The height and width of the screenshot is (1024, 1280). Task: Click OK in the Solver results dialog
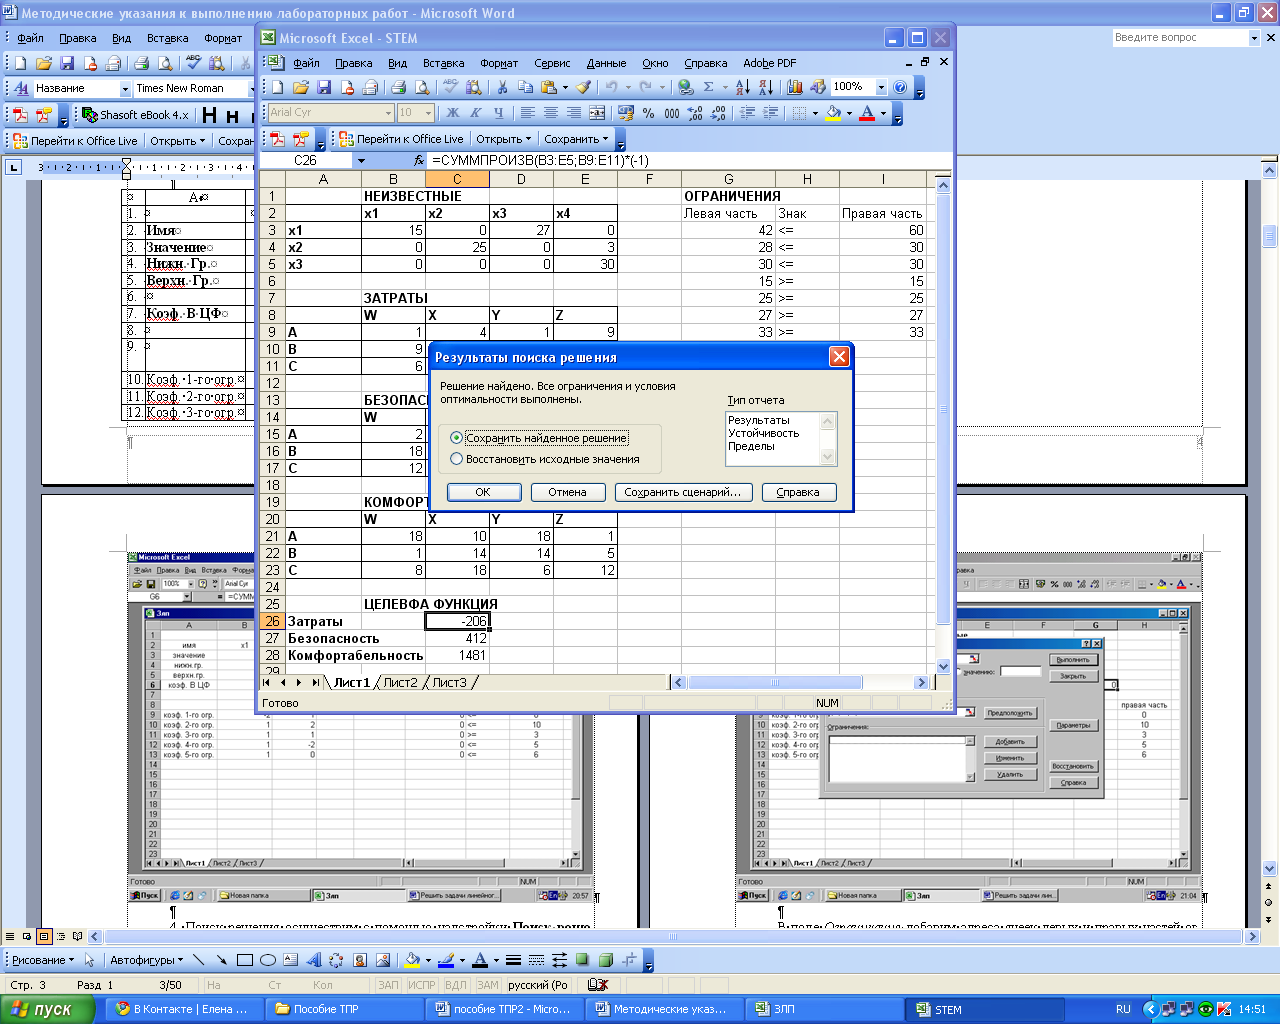pyautogui.click(x=483, y=492)
